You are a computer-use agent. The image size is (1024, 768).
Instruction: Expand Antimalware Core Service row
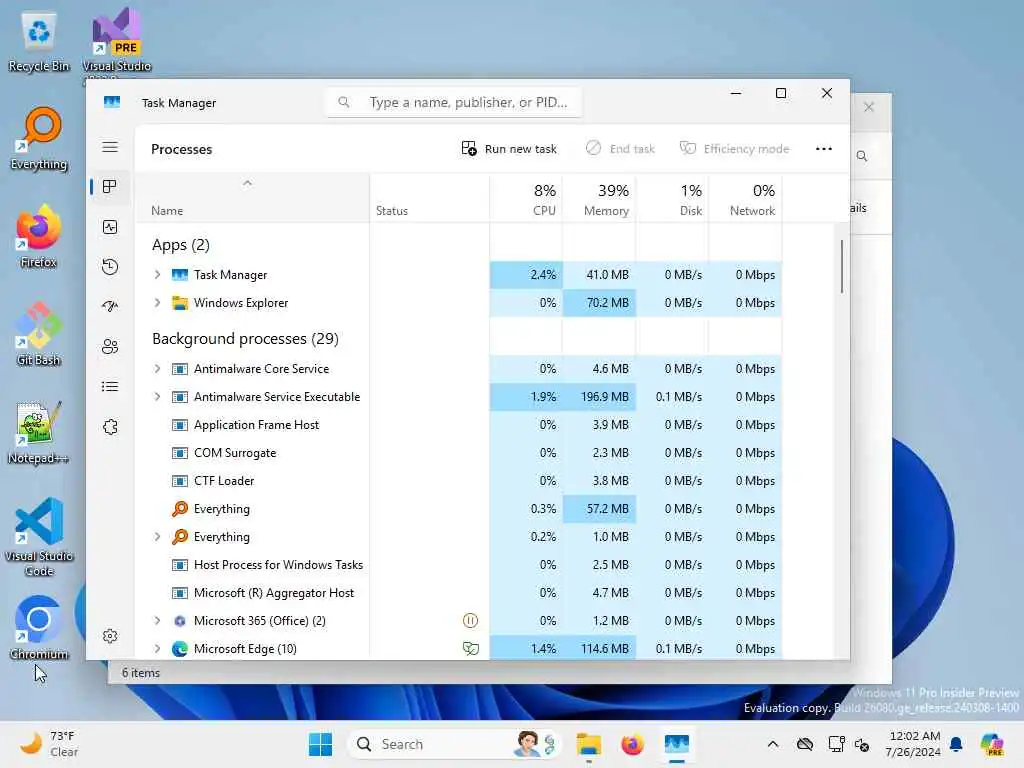(x=157, y=369)
